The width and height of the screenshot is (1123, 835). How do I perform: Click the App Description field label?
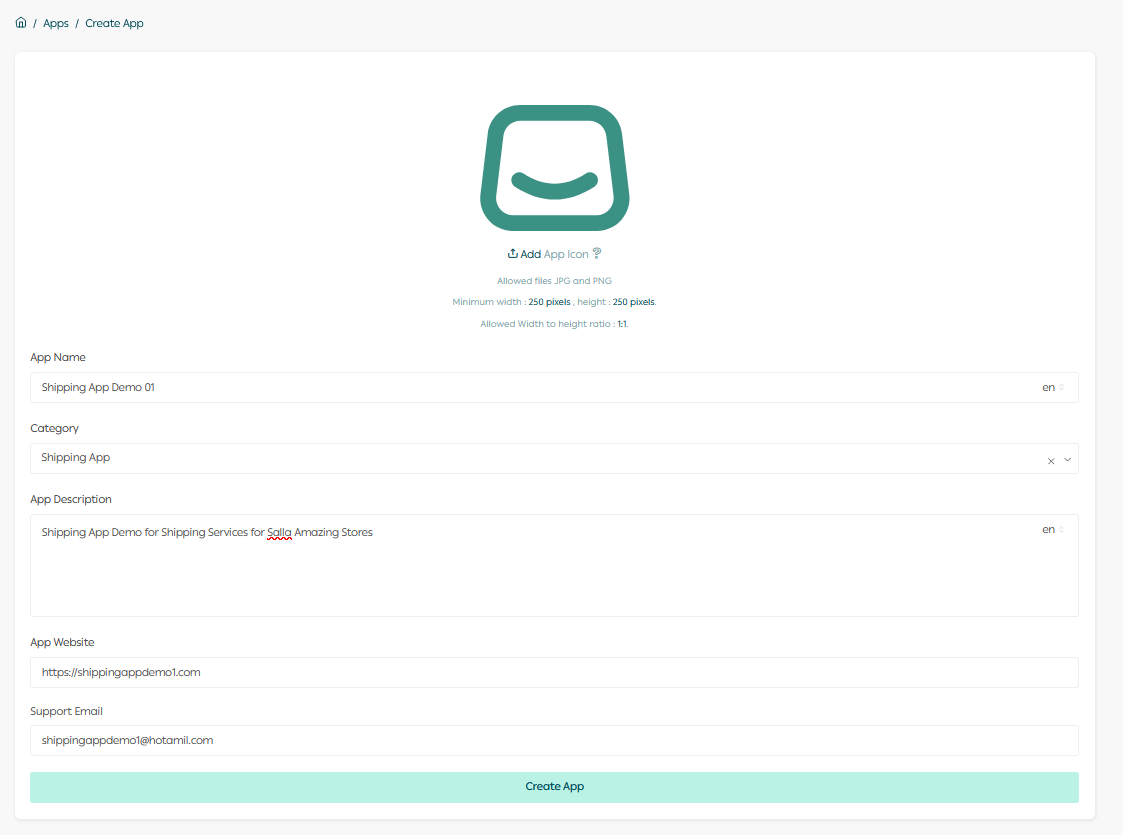[71, 499]
